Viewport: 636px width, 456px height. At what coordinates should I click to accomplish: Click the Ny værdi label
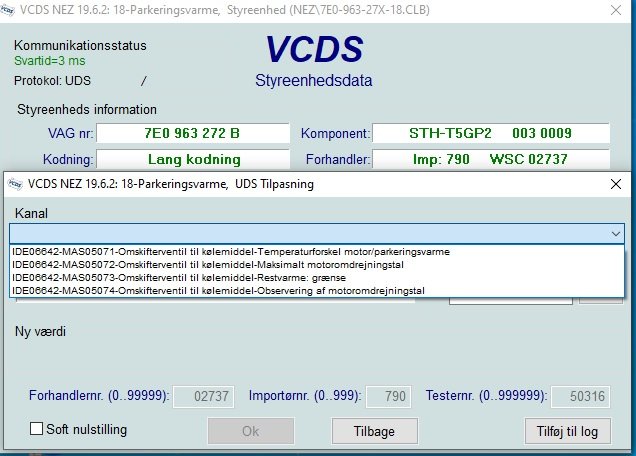tap(40, 331)
